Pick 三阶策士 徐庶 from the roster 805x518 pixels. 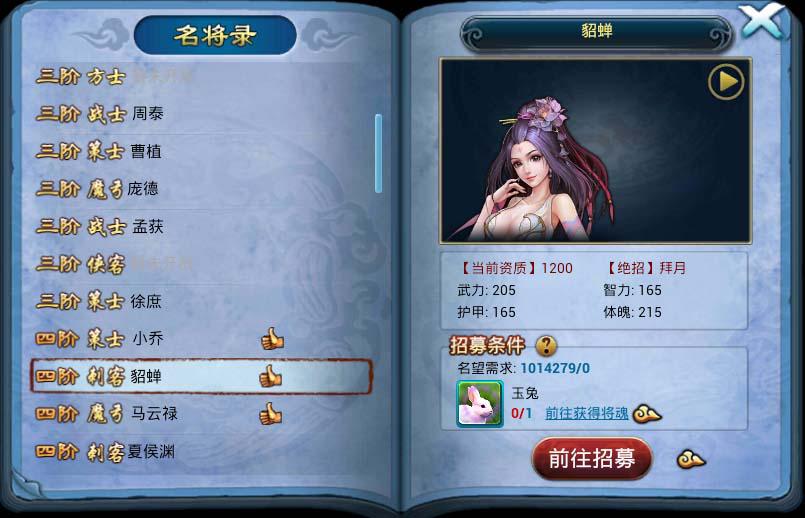pos(203,301)
